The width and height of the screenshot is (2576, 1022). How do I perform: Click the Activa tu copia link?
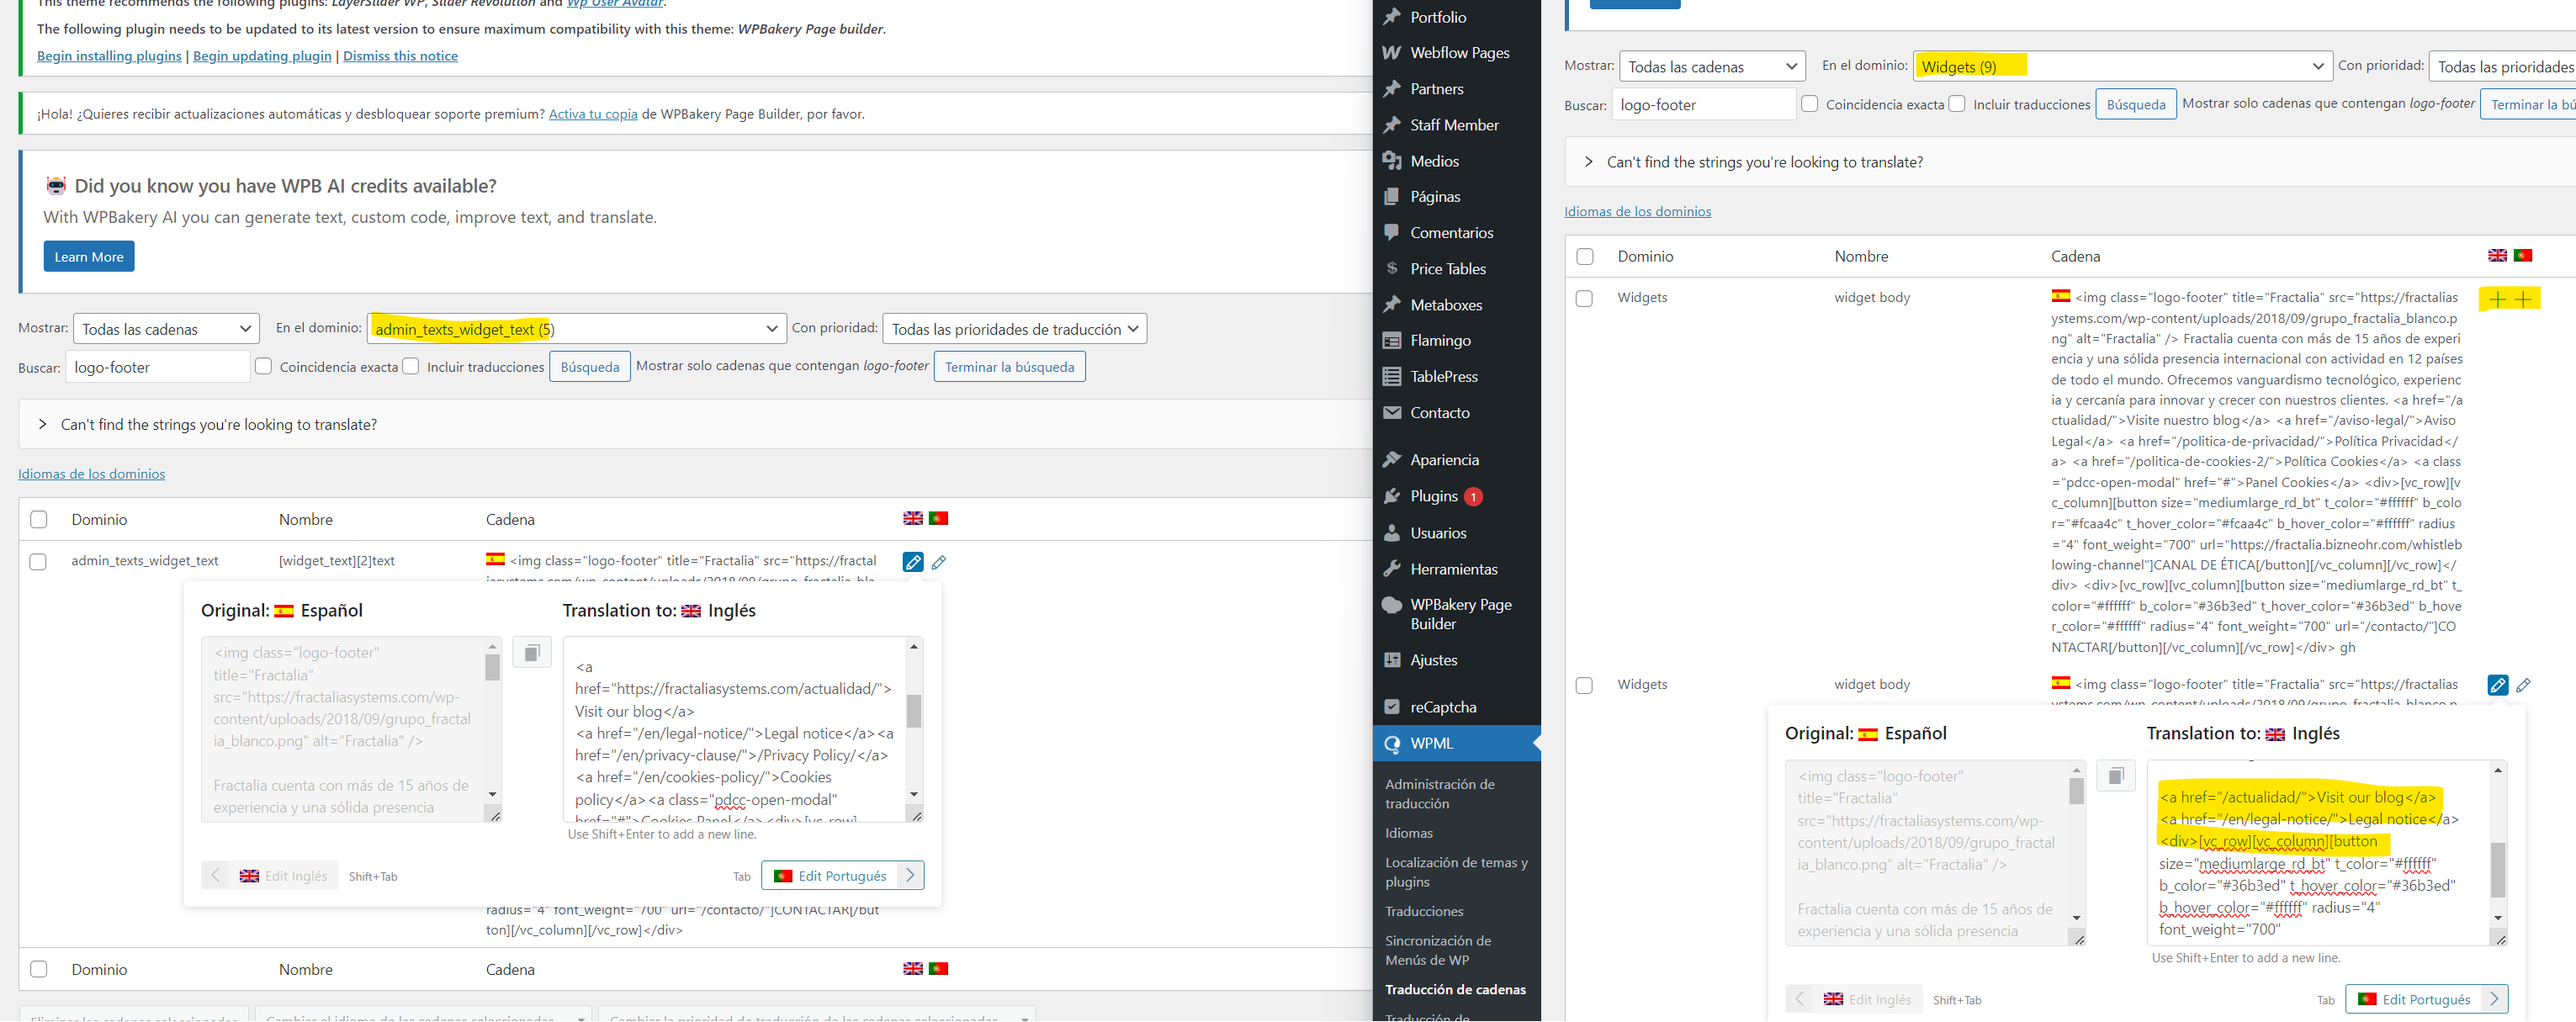[593, 114]
